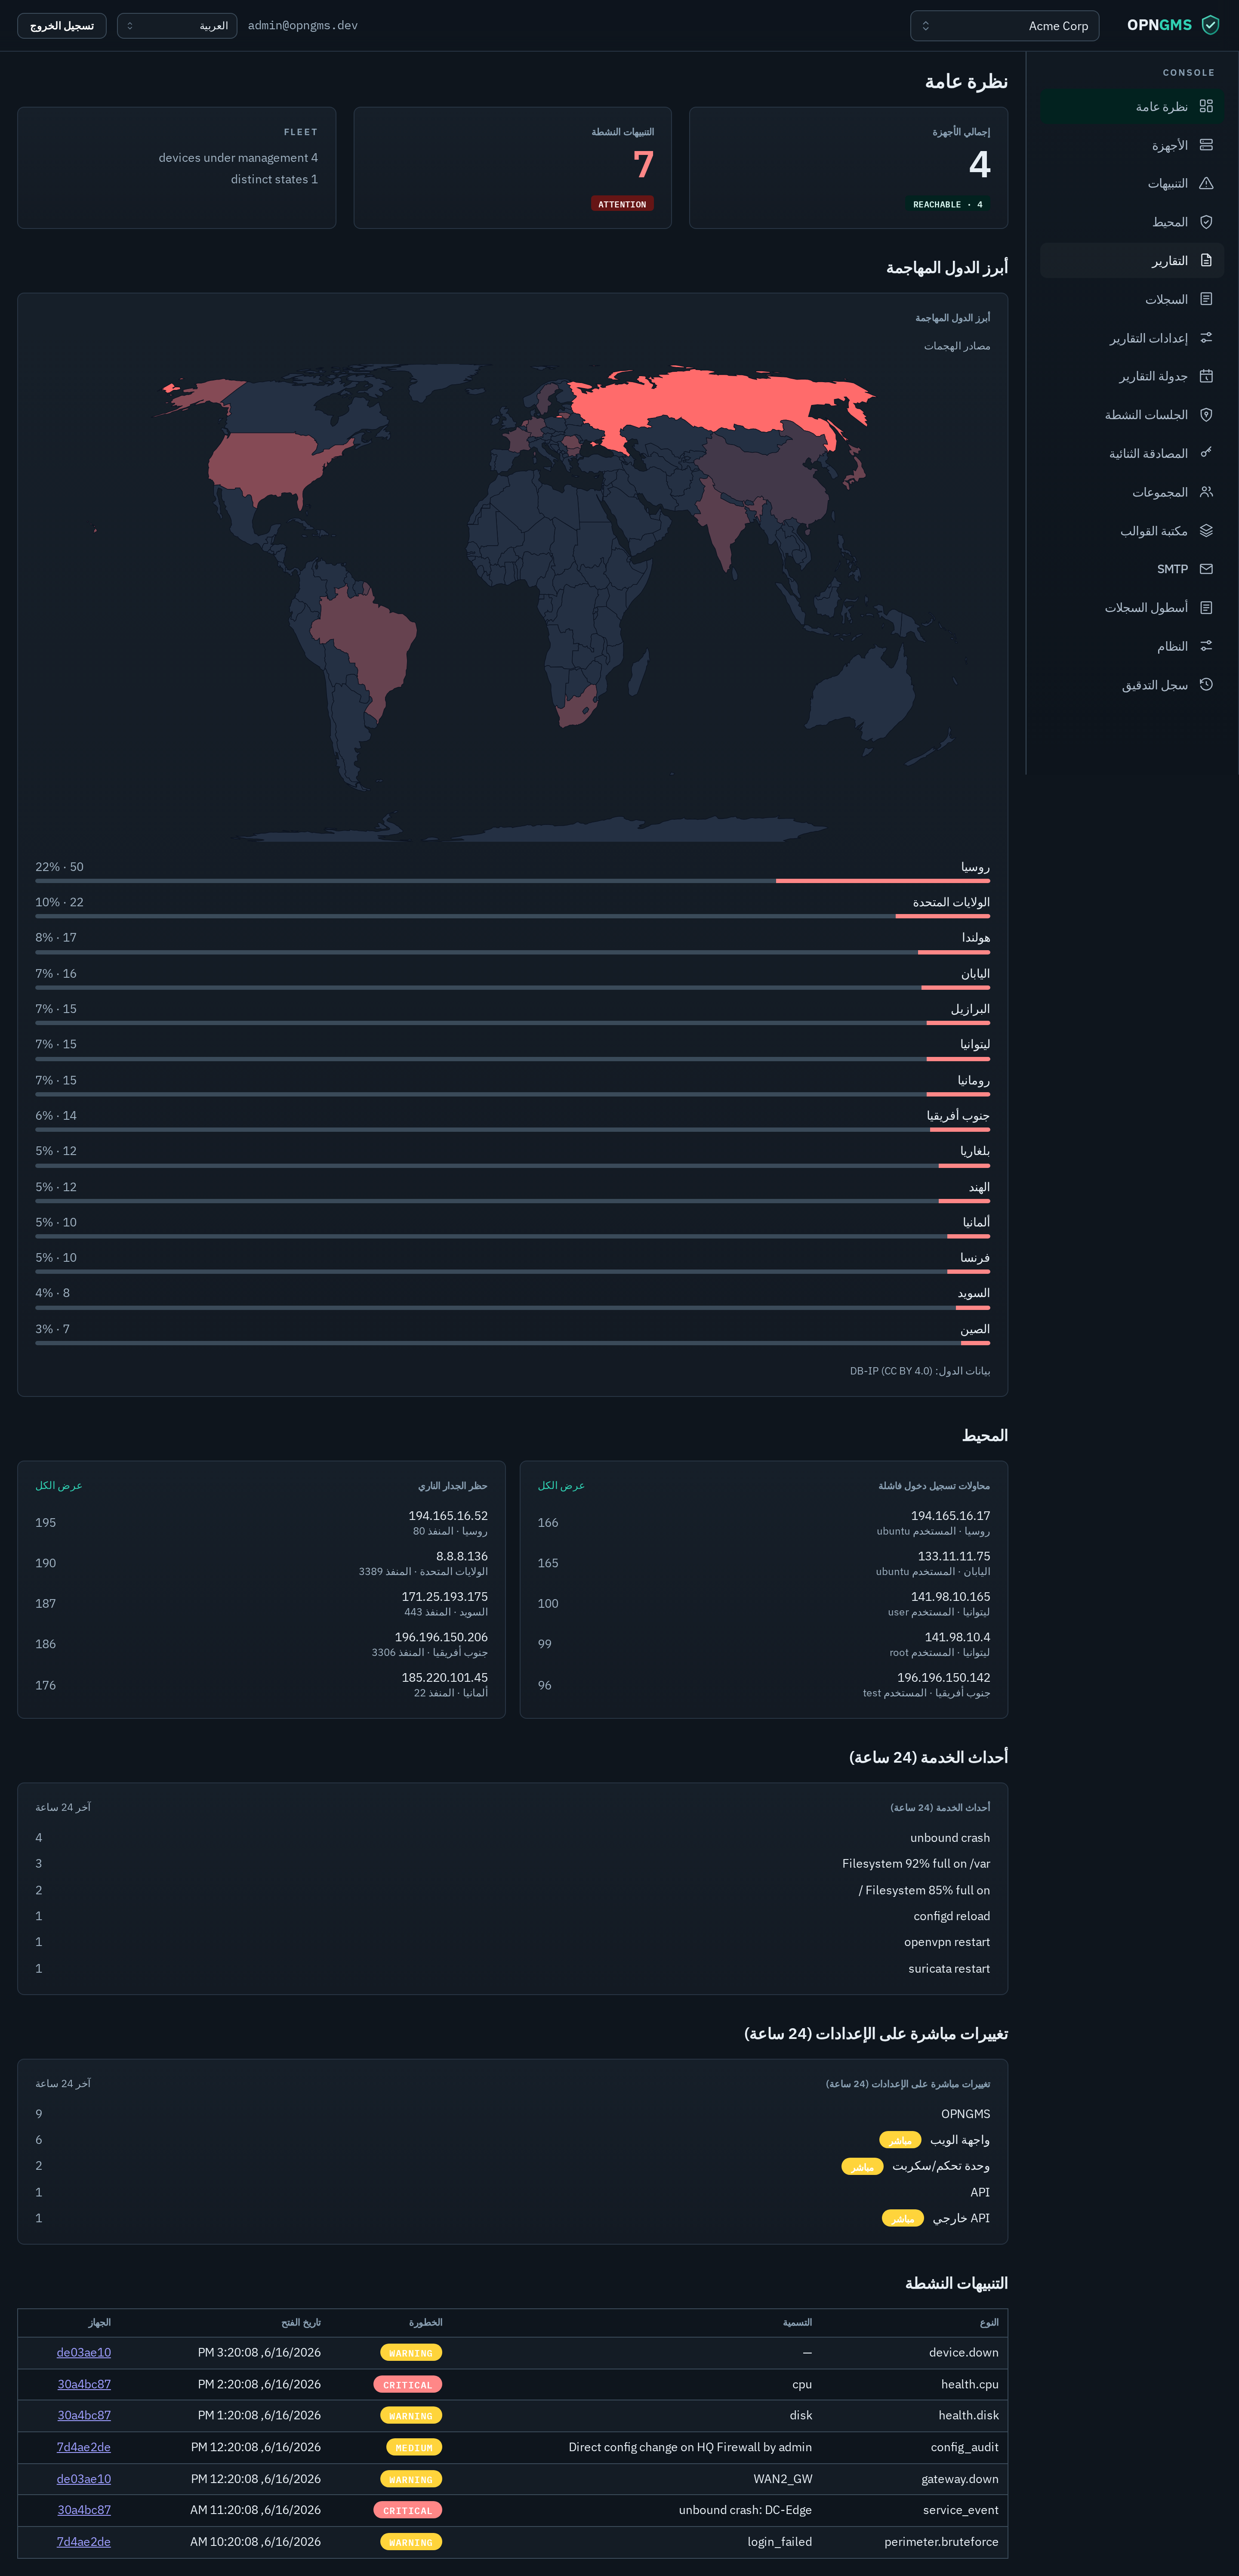Click the layers icon beside مكتبة القوالب
1239x2576 pixels.
(x=1206, y=531)
